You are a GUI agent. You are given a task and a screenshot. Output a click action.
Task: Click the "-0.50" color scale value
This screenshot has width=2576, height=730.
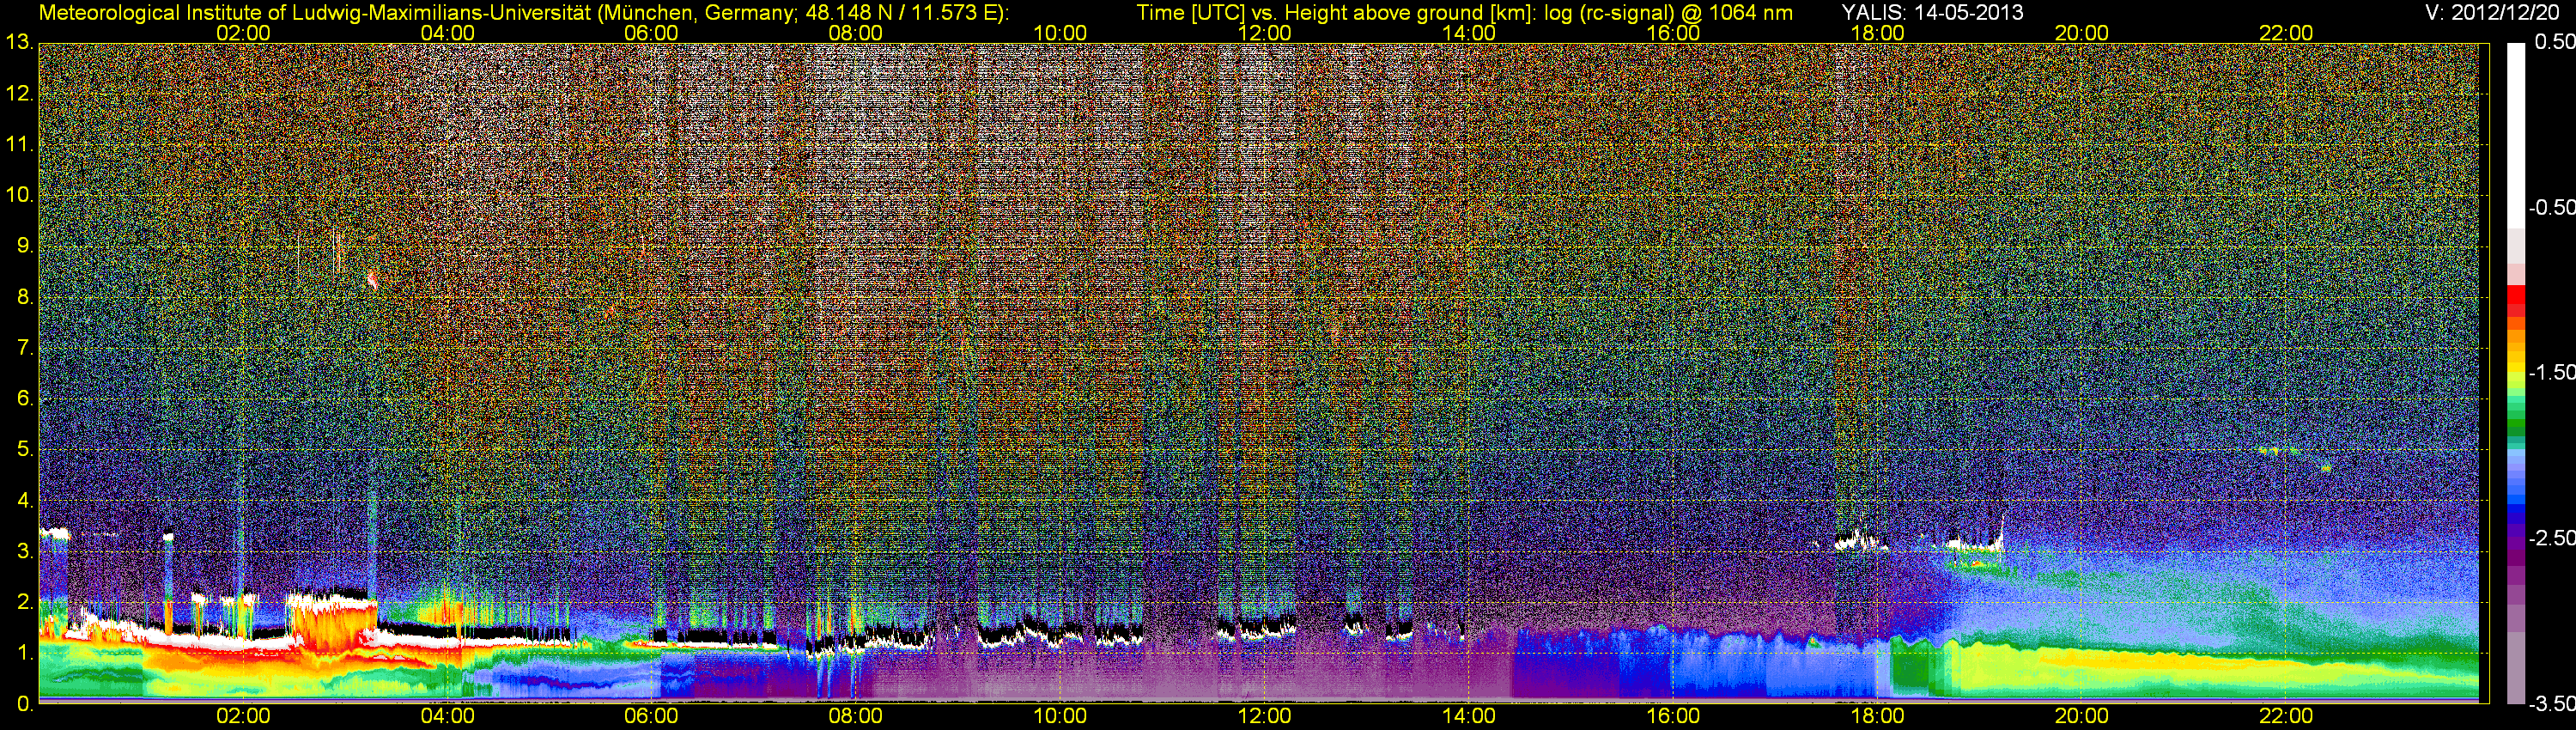coord(2551,207)
